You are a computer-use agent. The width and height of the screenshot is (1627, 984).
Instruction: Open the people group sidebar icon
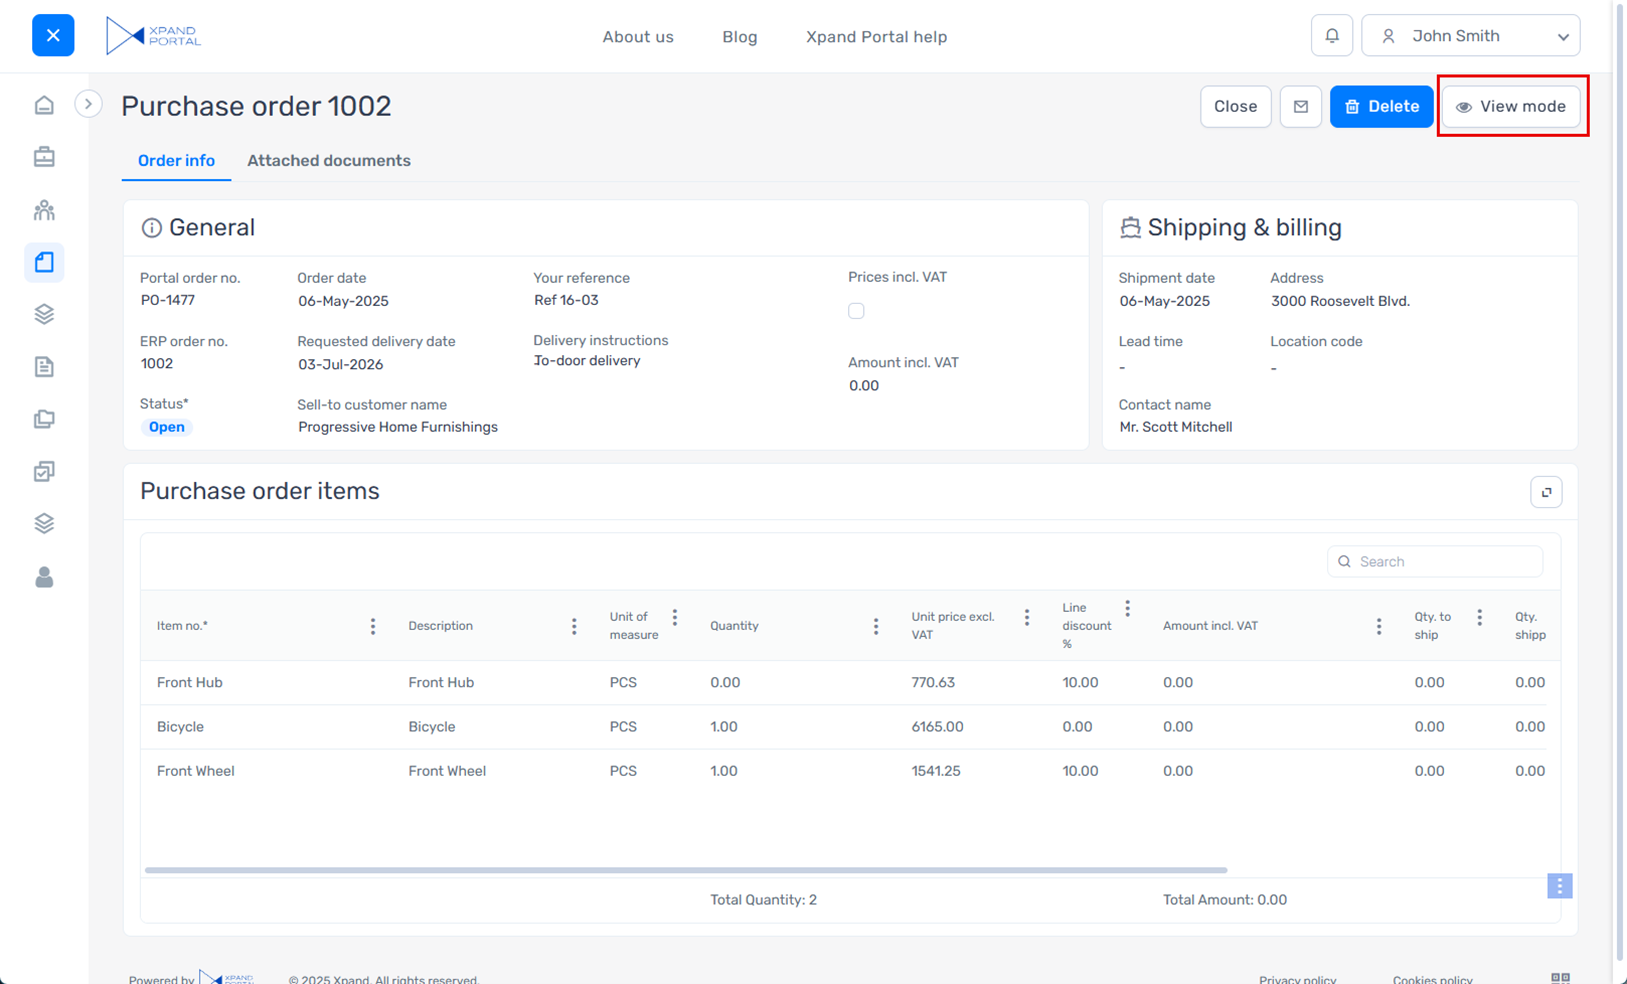click(44, 210)
